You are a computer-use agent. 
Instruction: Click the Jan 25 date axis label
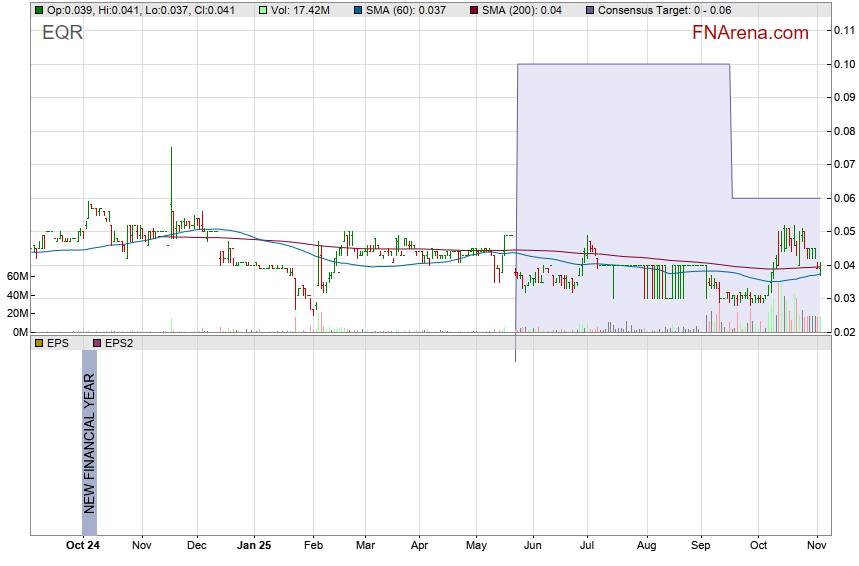pyautogui.click(x=254, y=546)
